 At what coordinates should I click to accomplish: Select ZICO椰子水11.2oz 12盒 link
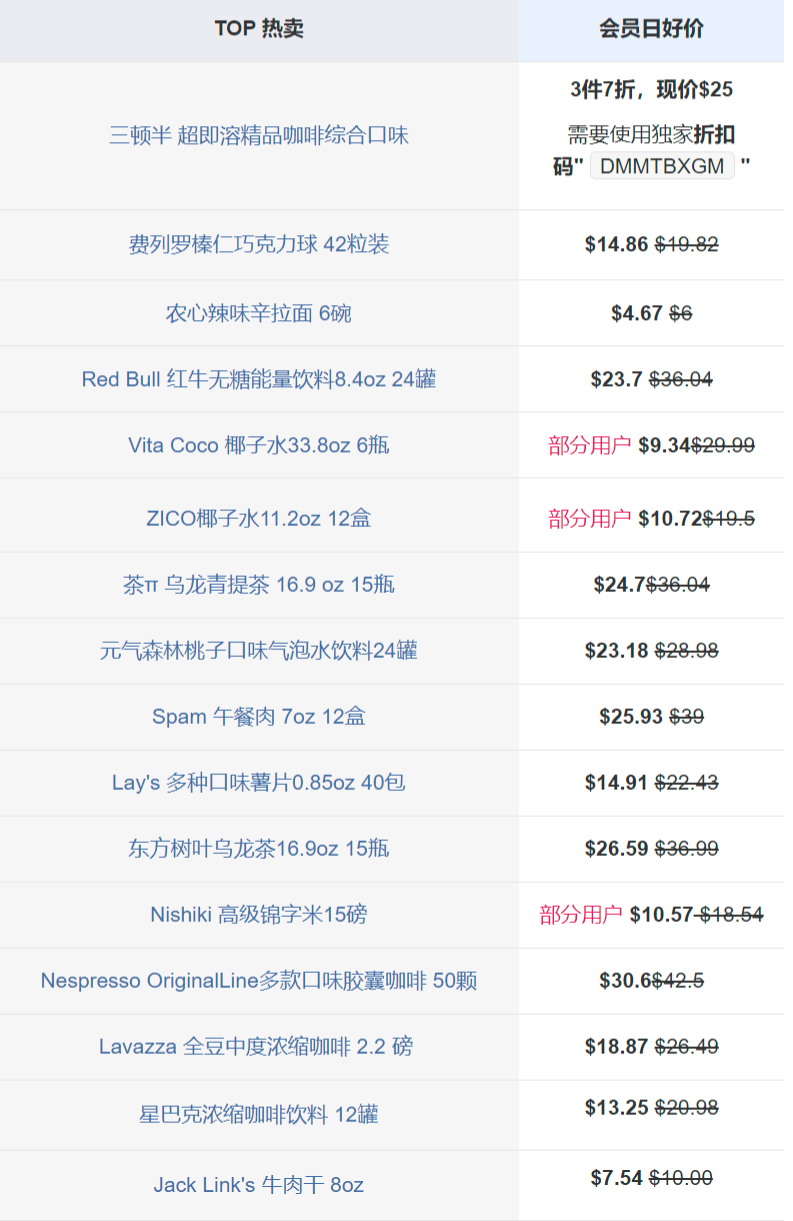(258, 518)
